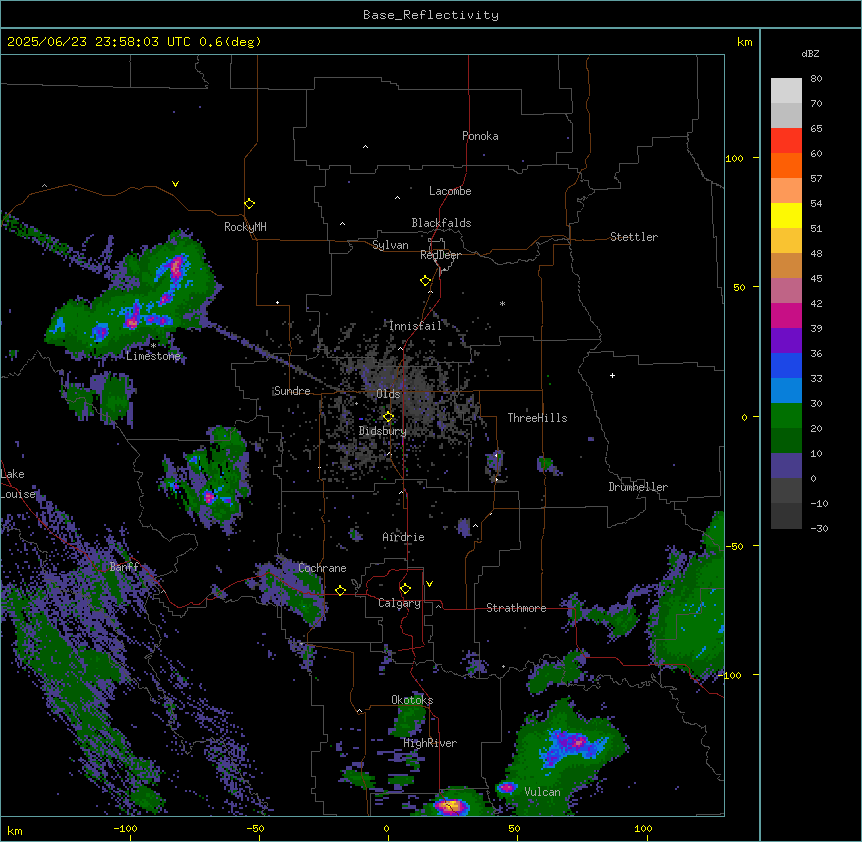862x842 pixels.
Task: Click the yellow diamond marker between Olds and Didsbury
Action: (x=388, y=417)
